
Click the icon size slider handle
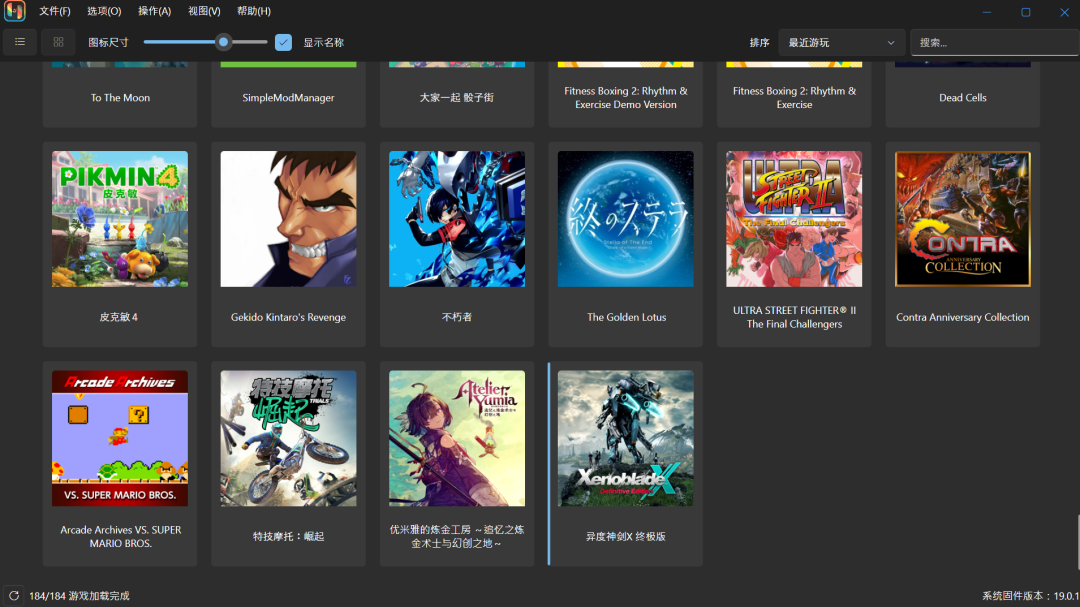tap(224, 42)
